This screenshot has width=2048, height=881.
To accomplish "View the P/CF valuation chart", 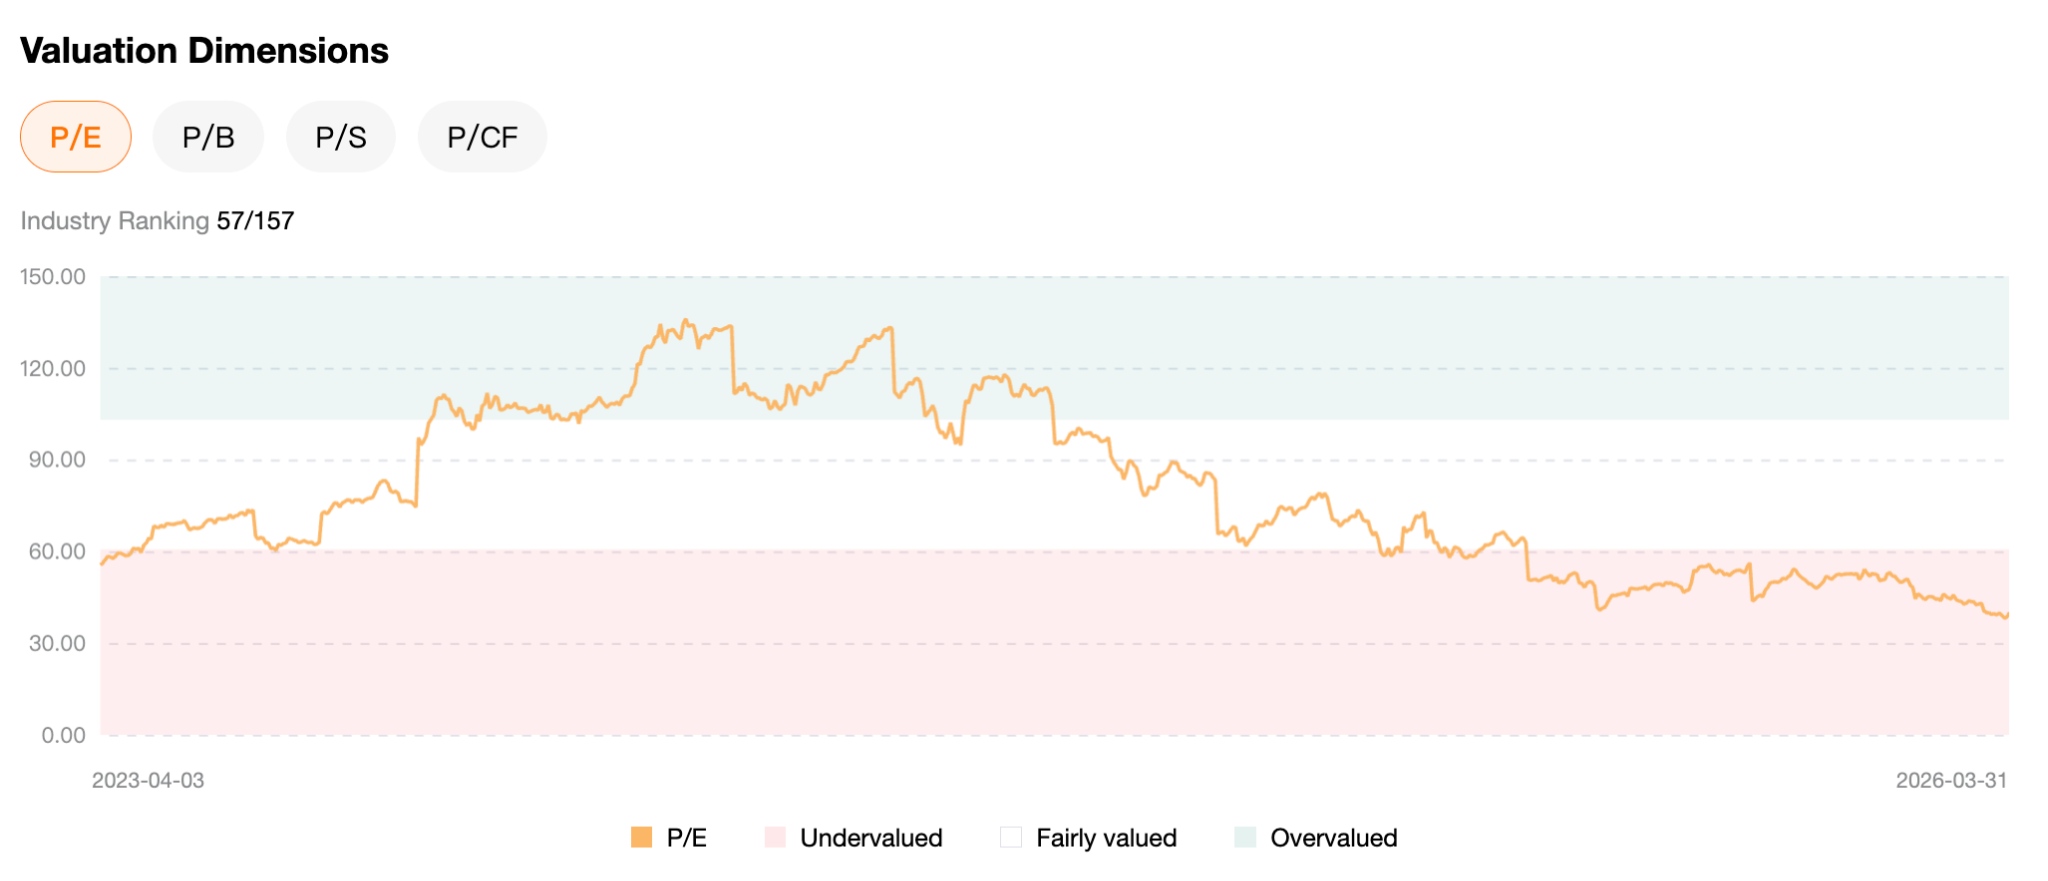I will coord(482,136).
